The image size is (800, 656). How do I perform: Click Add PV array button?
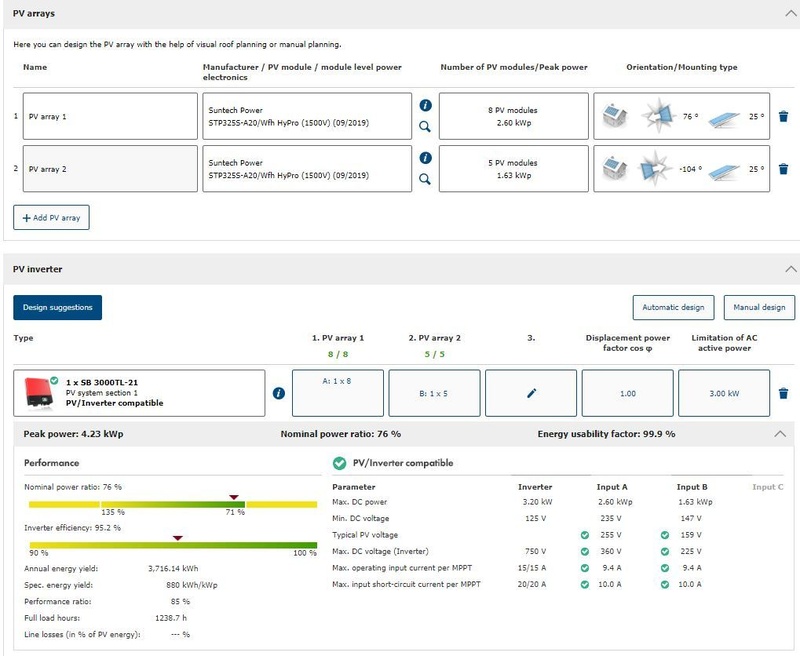coord(51,217)
